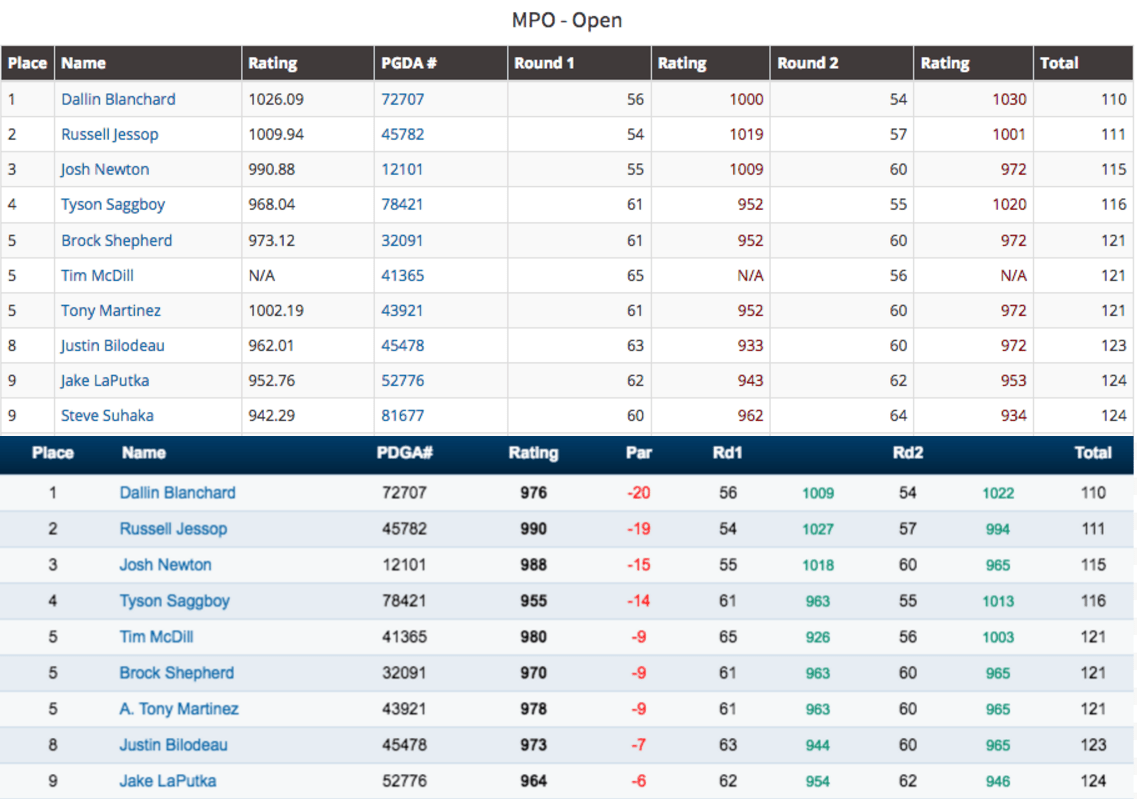Click the Par column header

639,453
